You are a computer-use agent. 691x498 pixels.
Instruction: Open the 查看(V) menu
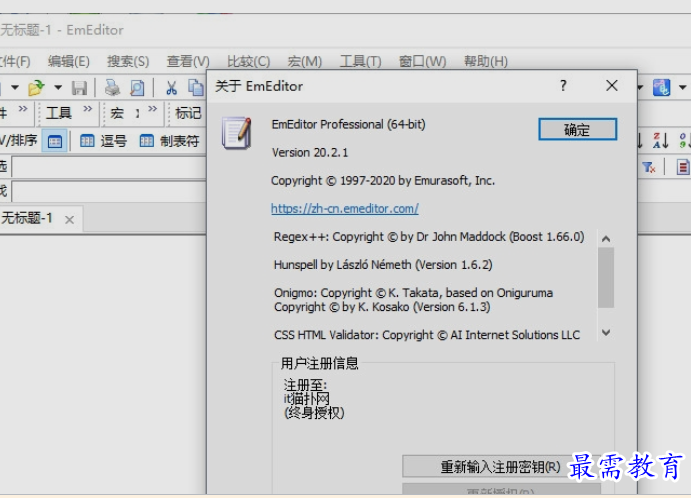(x=188, y=61)
